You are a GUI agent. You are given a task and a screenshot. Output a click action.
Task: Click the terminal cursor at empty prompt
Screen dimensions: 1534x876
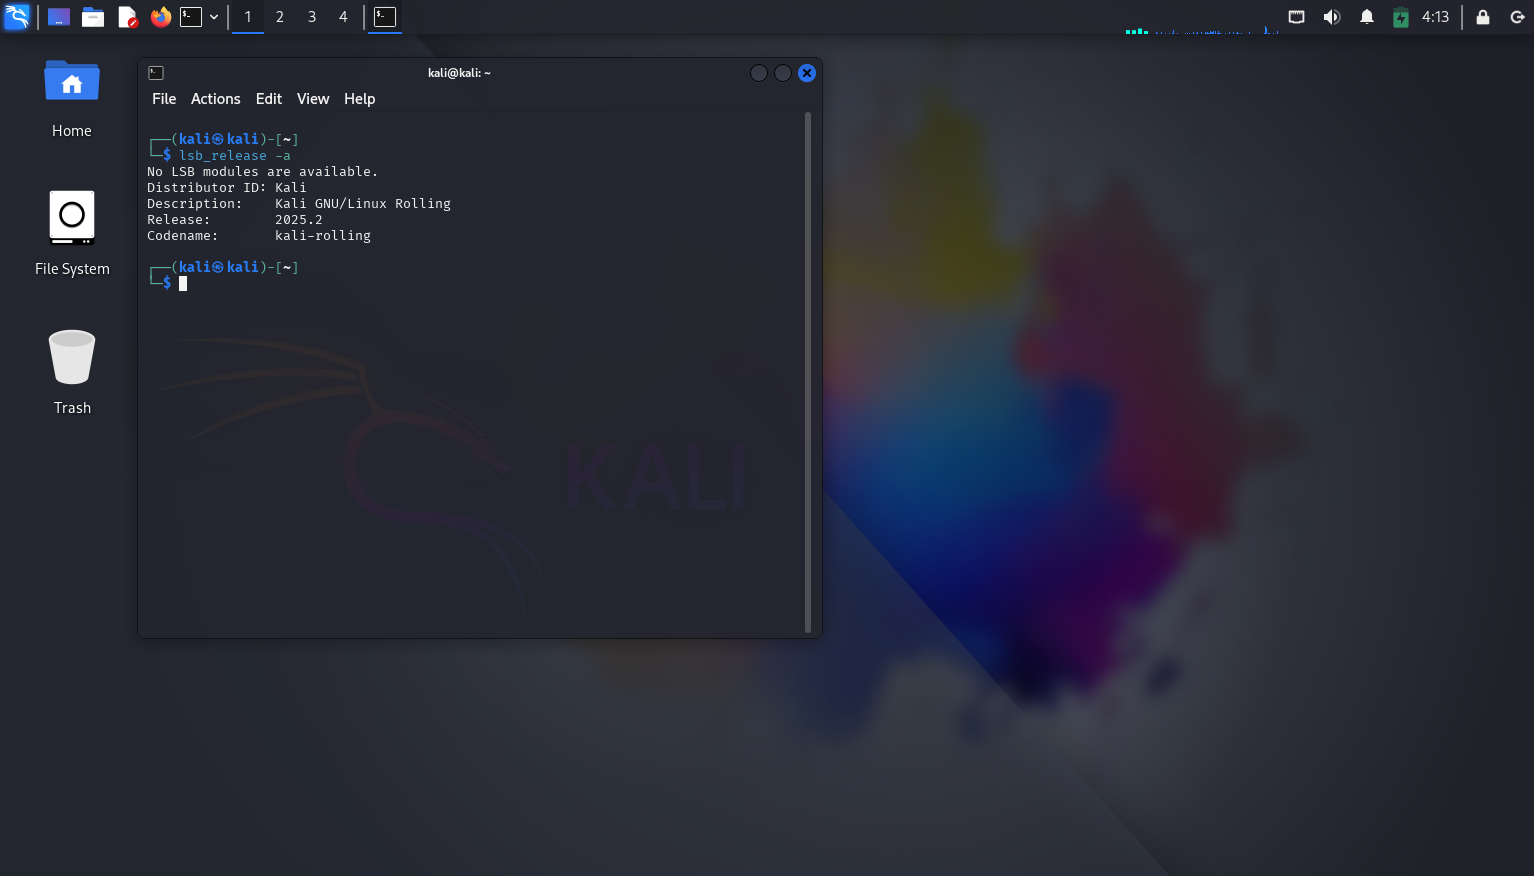tap(183, 284)
